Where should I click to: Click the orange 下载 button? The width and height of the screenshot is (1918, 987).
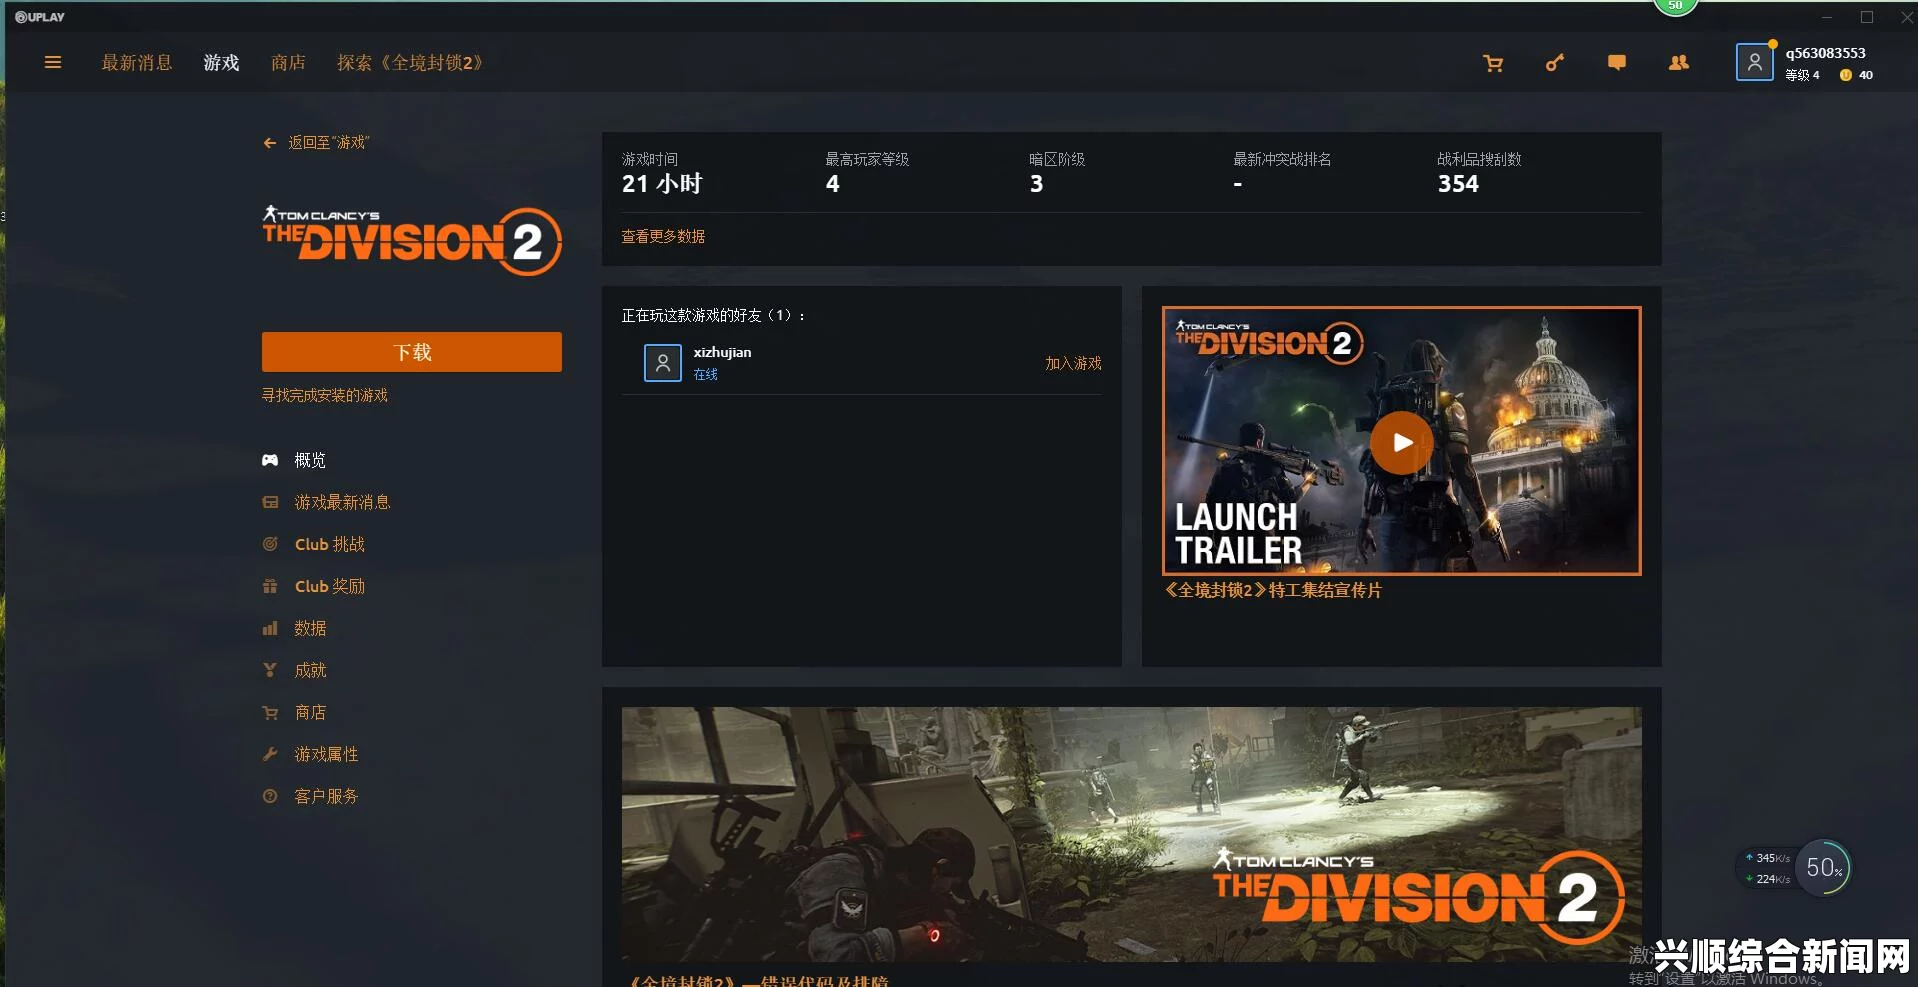point(412,352)
